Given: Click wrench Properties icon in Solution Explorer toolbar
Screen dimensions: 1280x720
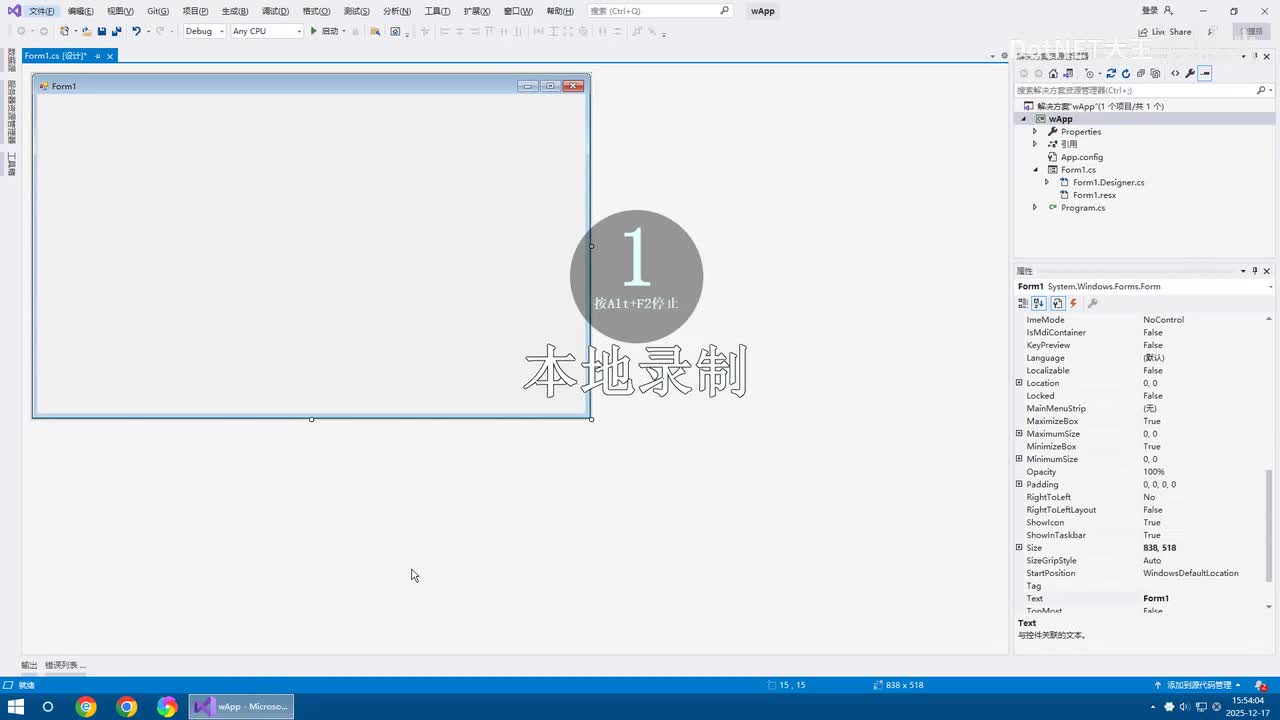Looking at the screenshot, I should (x=1190, y=73).
